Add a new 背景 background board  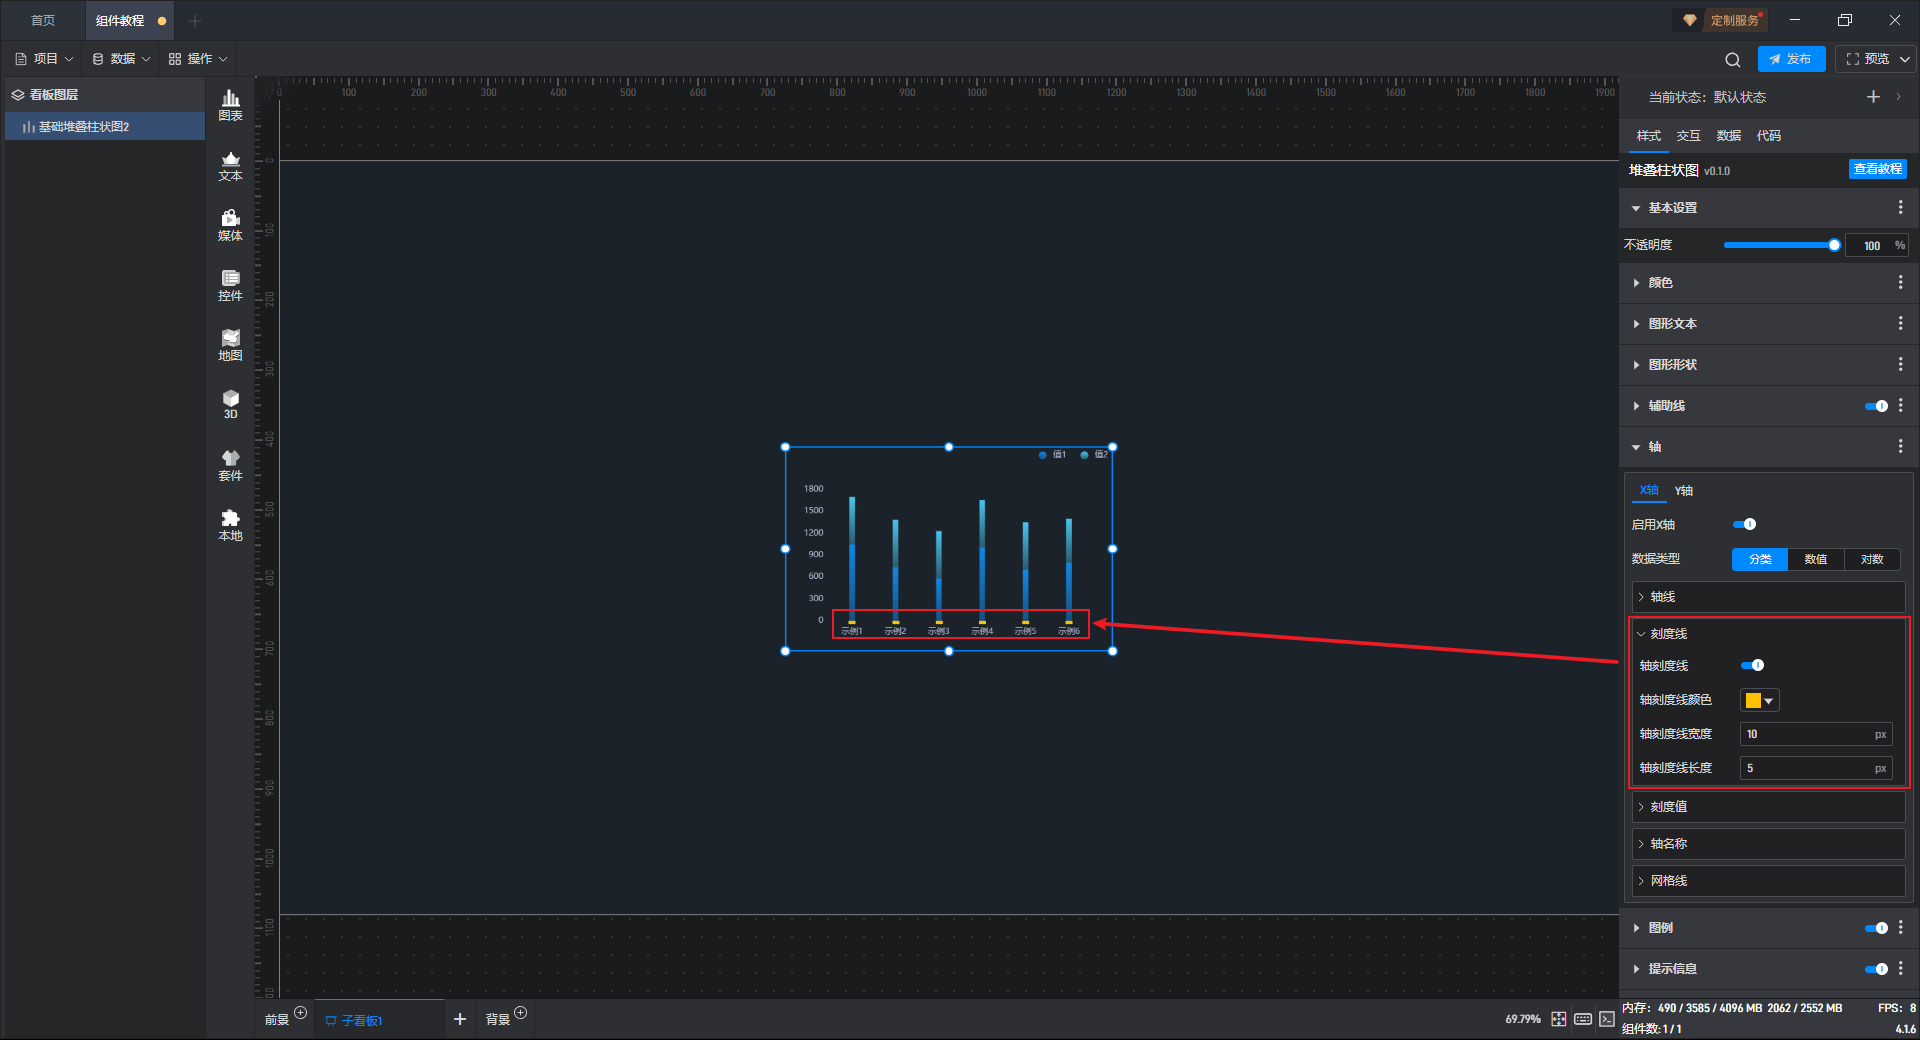520,1013
